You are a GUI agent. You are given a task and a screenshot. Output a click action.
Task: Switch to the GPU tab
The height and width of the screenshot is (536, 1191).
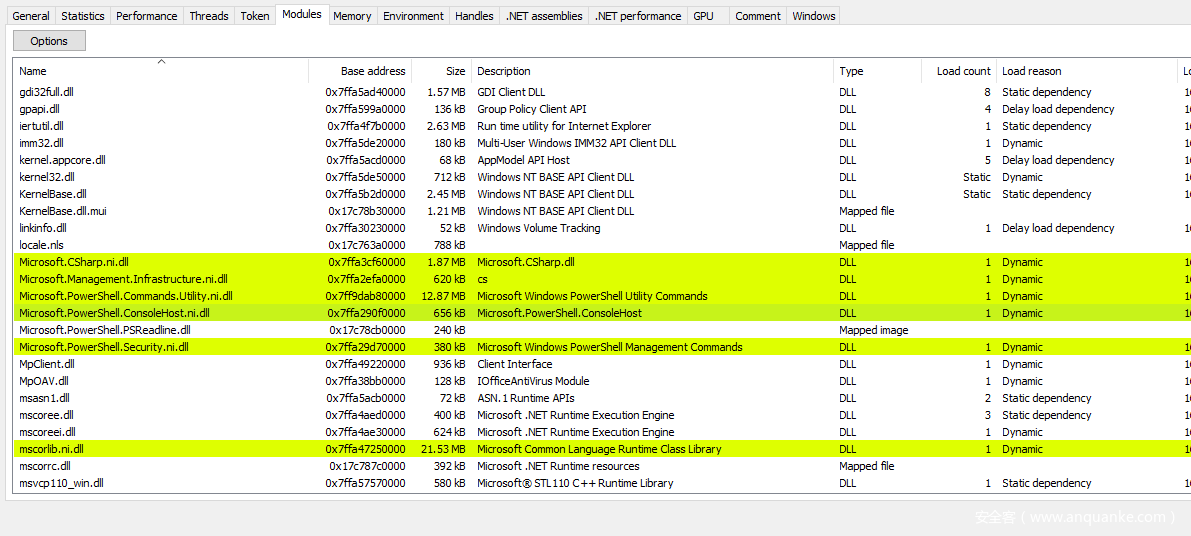point(704,16)
